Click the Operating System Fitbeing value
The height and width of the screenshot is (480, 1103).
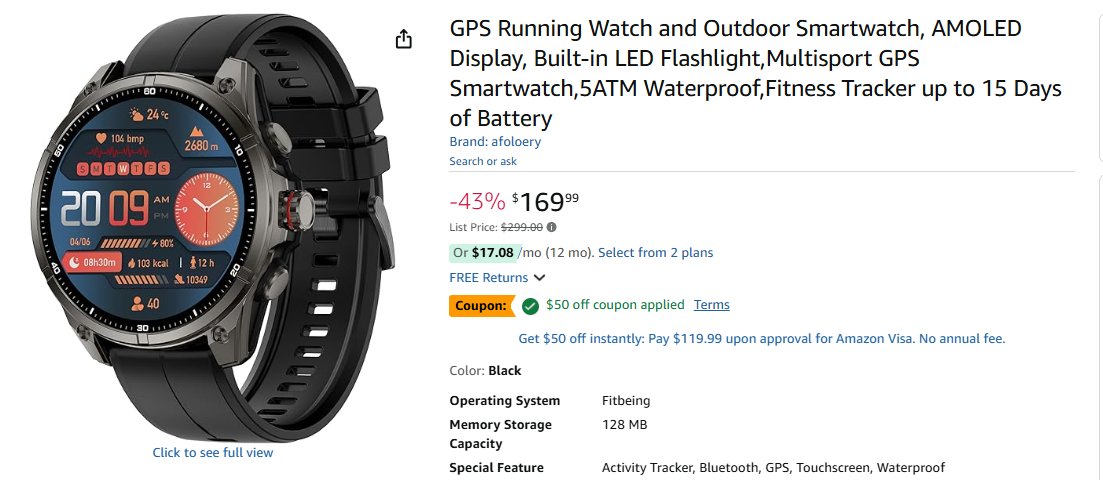(625, 401)
